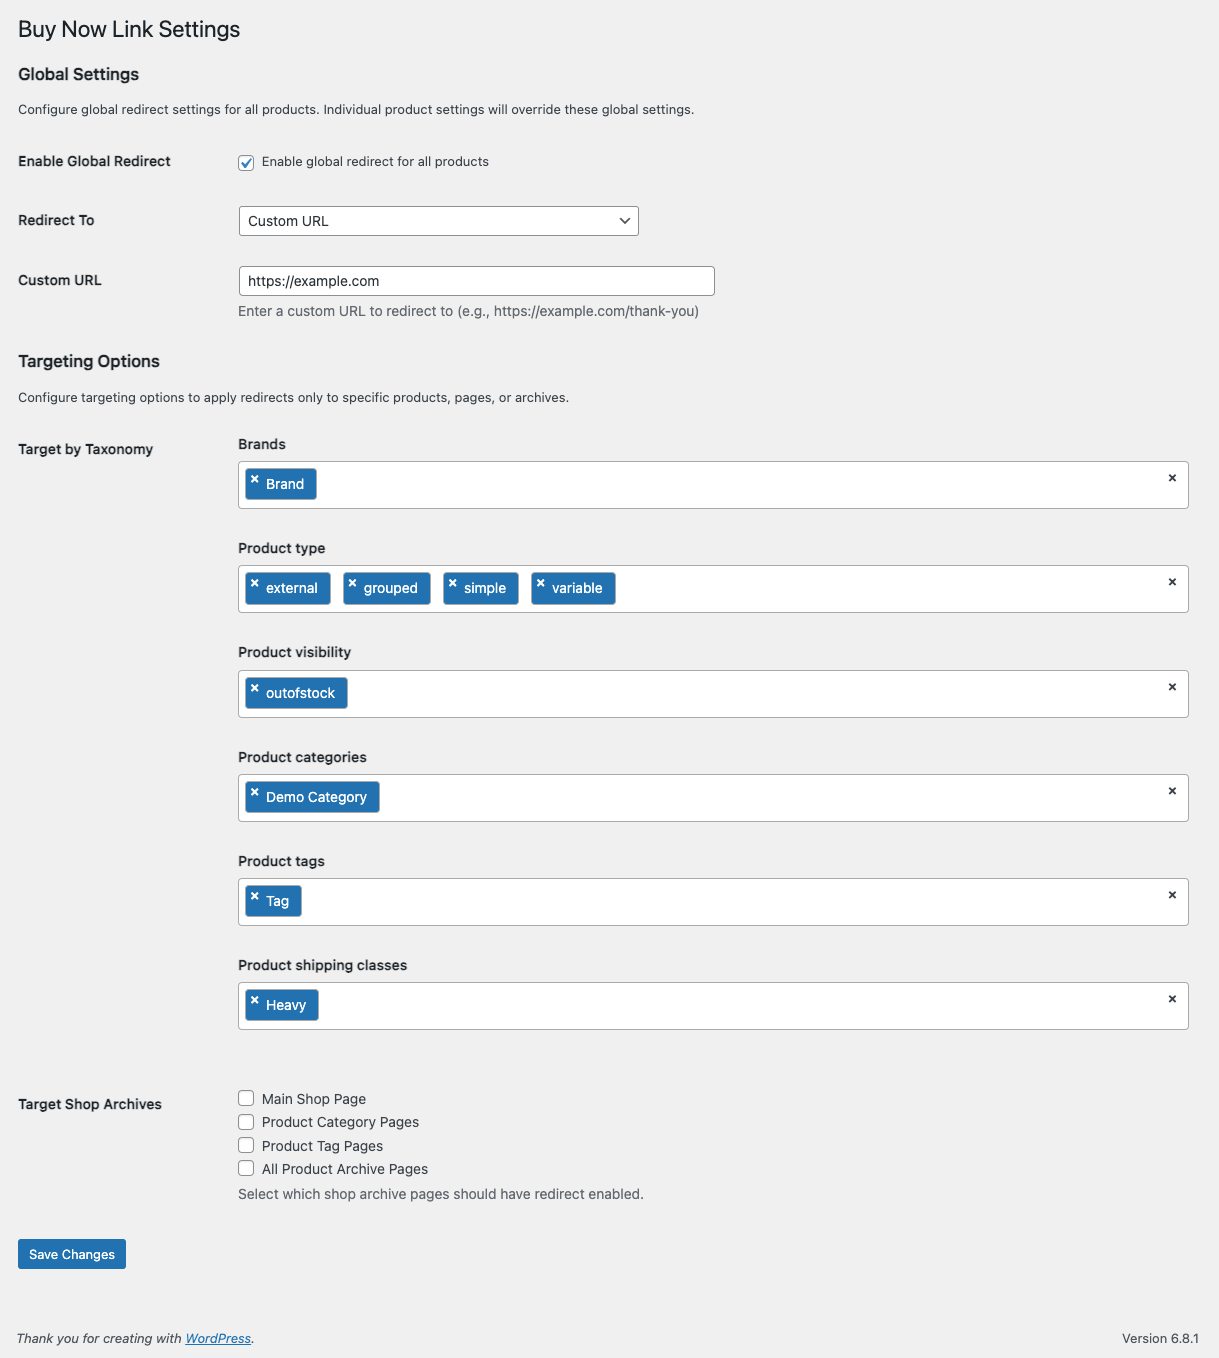Image resolution: width=1219 pixels, height=1358 pixels.
Task: Remove the outofstock visibility tag
Action: point(255,692)
